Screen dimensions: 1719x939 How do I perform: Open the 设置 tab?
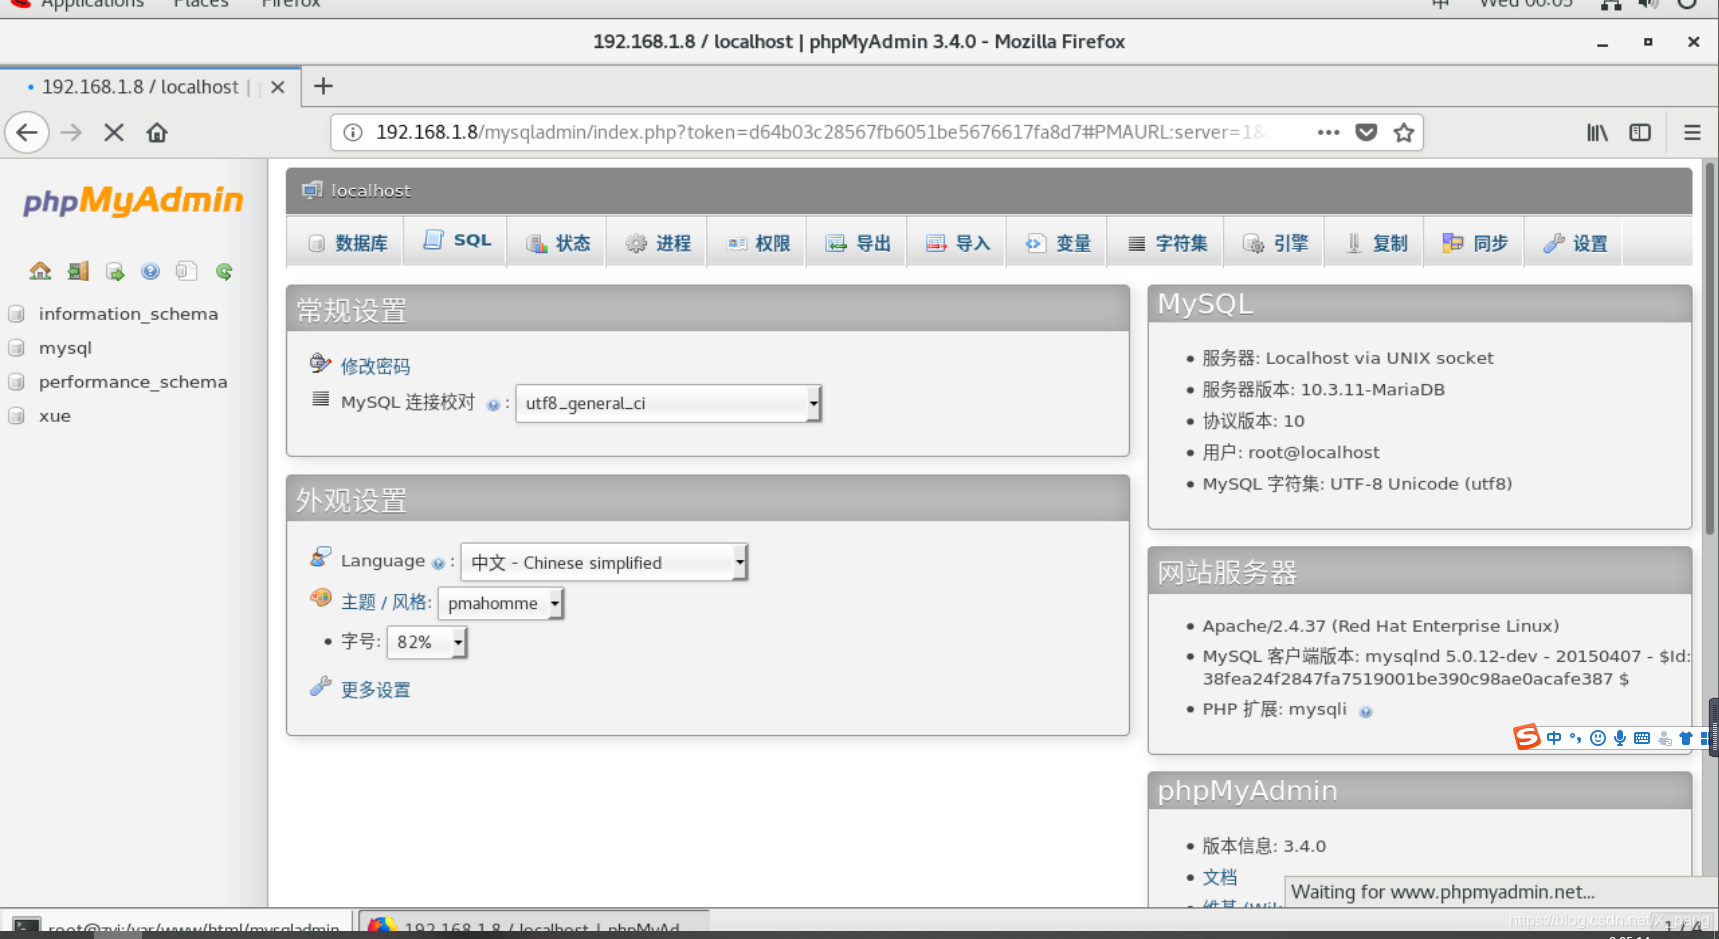[1574, 243]
